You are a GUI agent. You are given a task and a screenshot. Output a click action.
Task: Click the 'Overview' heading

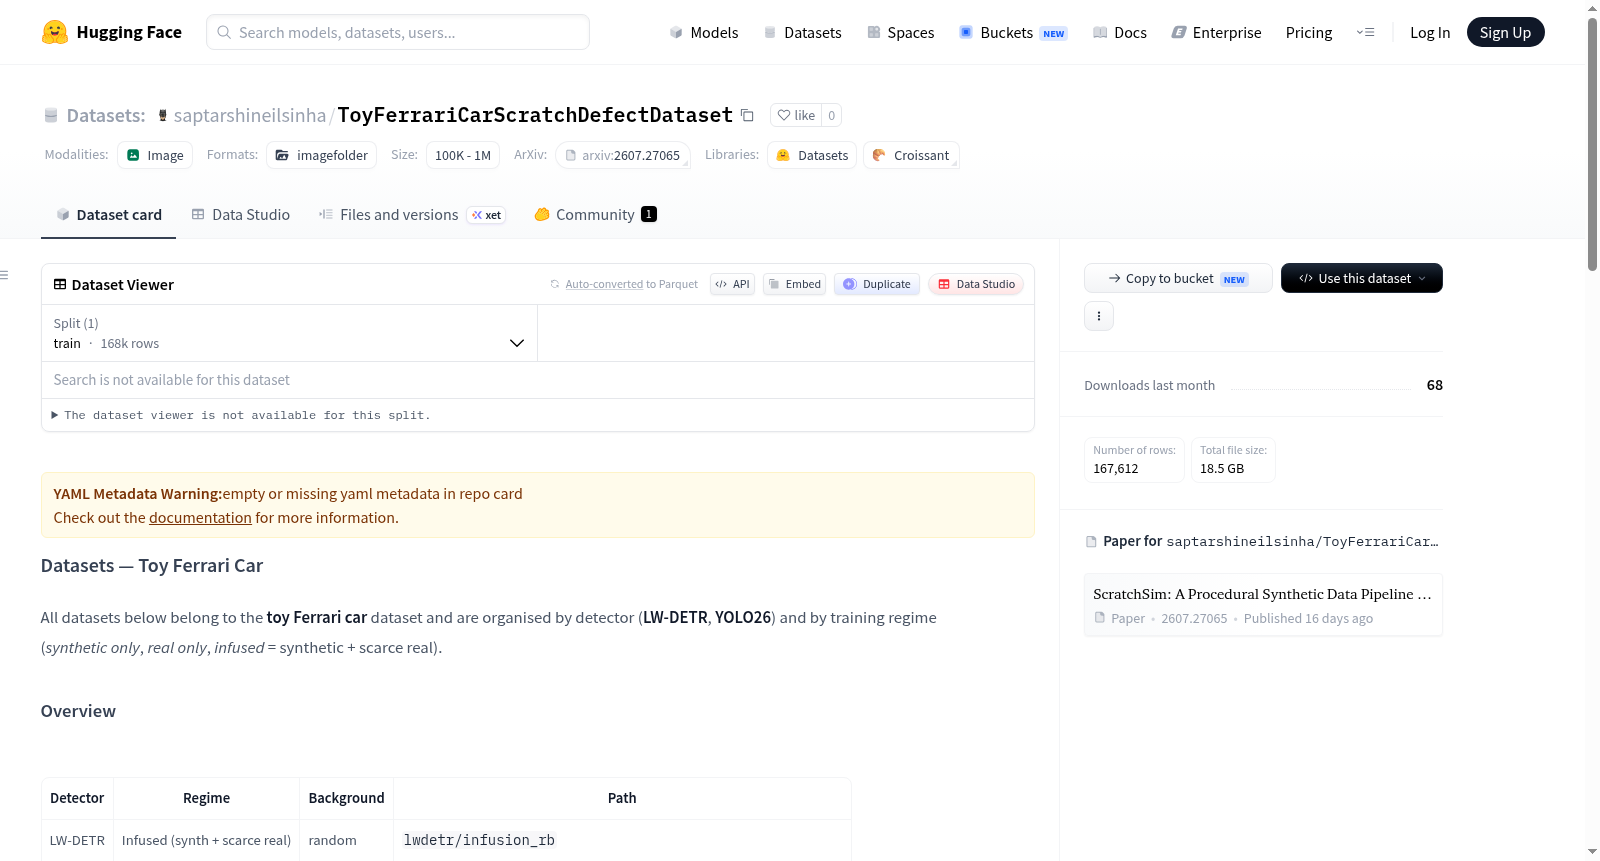pyautogui.click(x=78, y=711)
